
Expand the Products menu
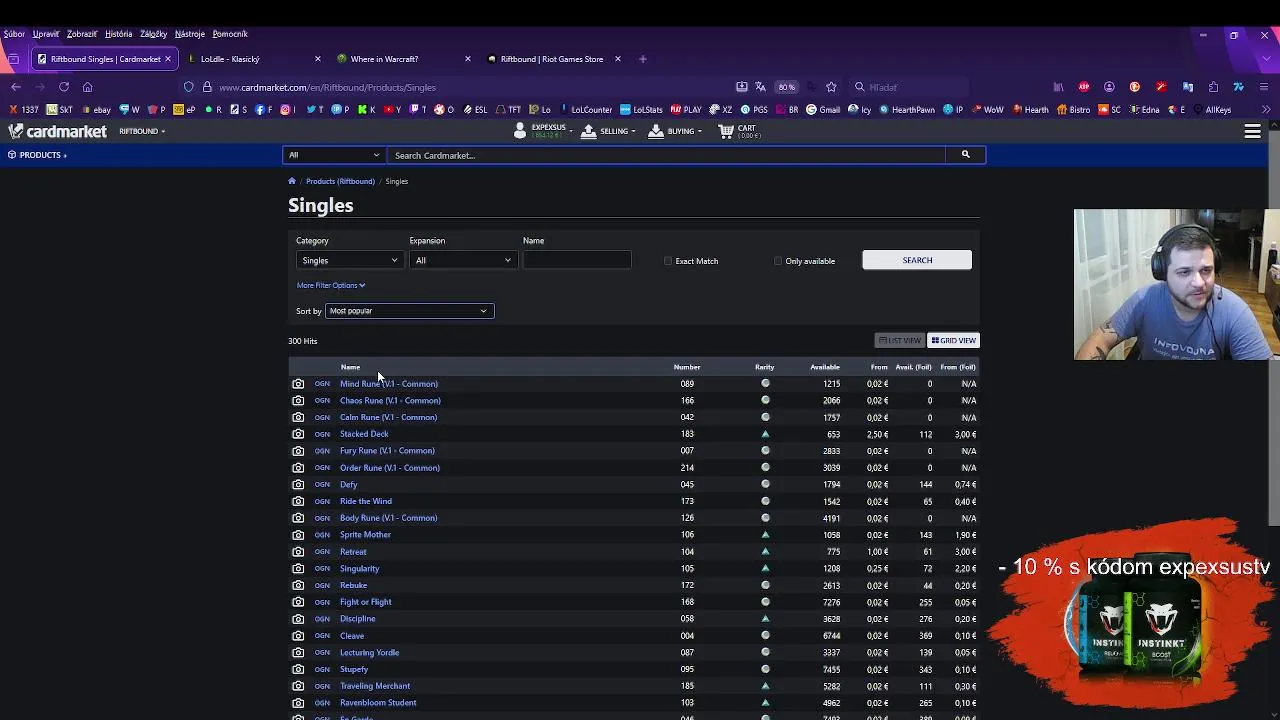click(37, 155)
